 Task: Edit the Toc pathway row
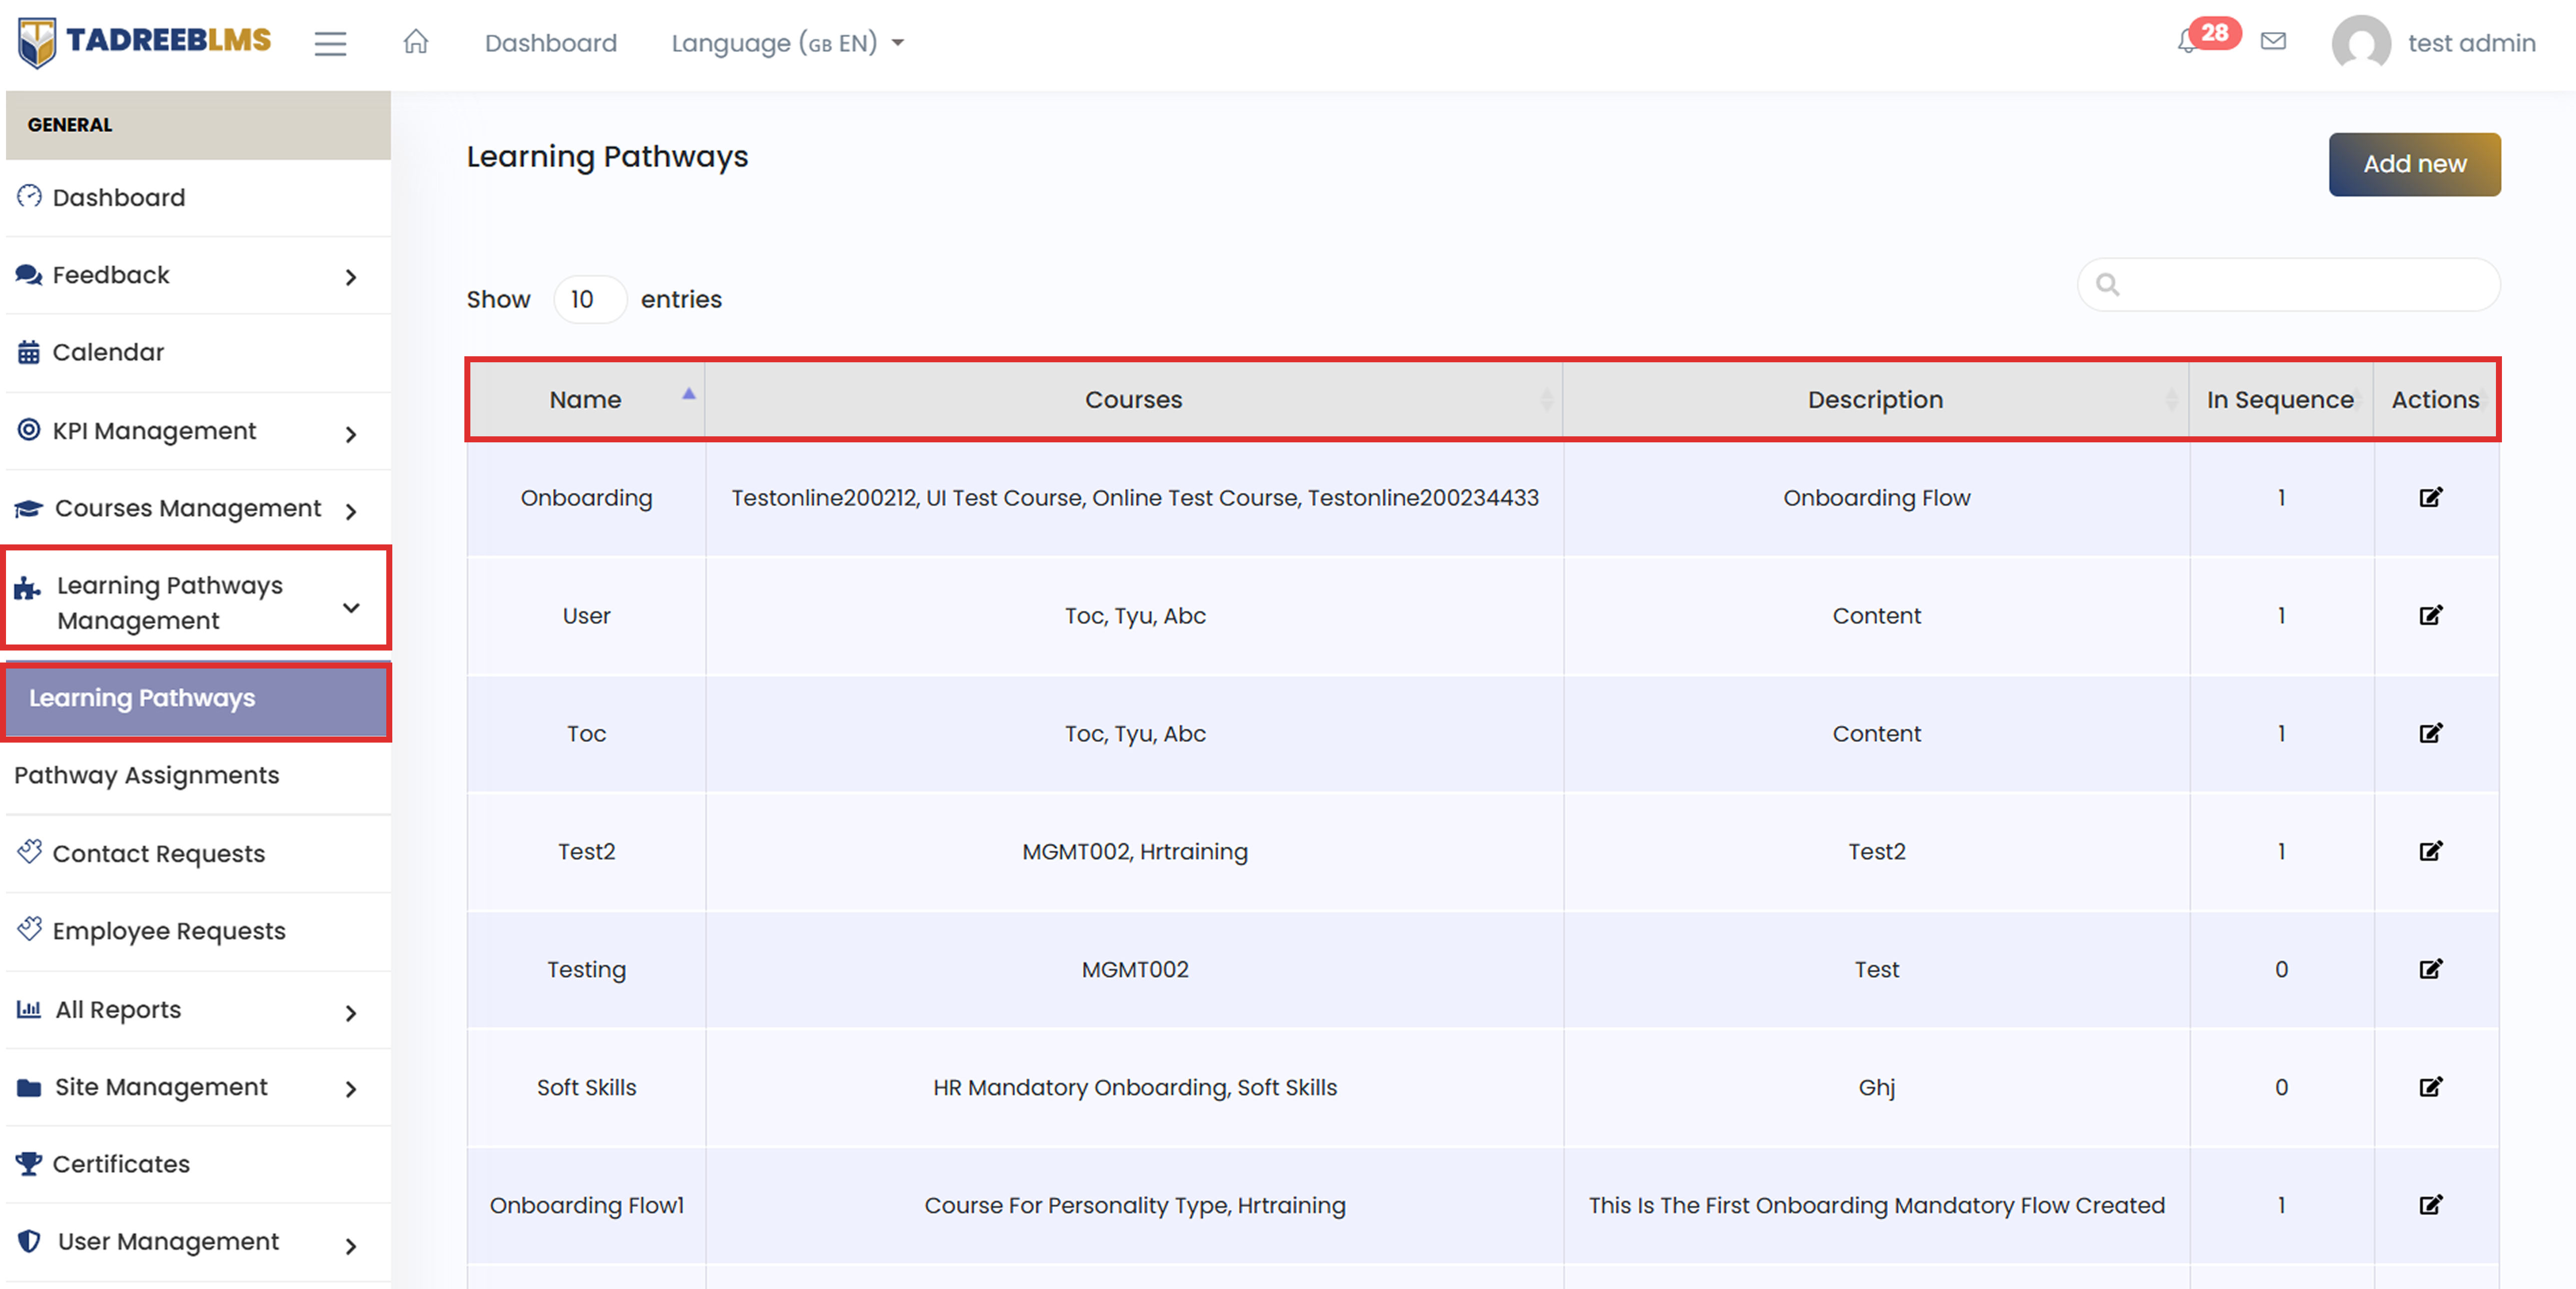click(x=2431, y=733)
